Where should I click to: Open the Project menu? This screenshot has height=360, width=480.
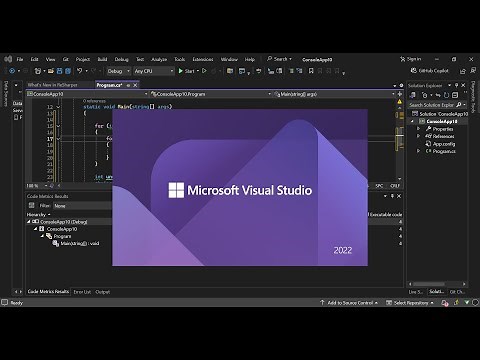click(83, 59)
